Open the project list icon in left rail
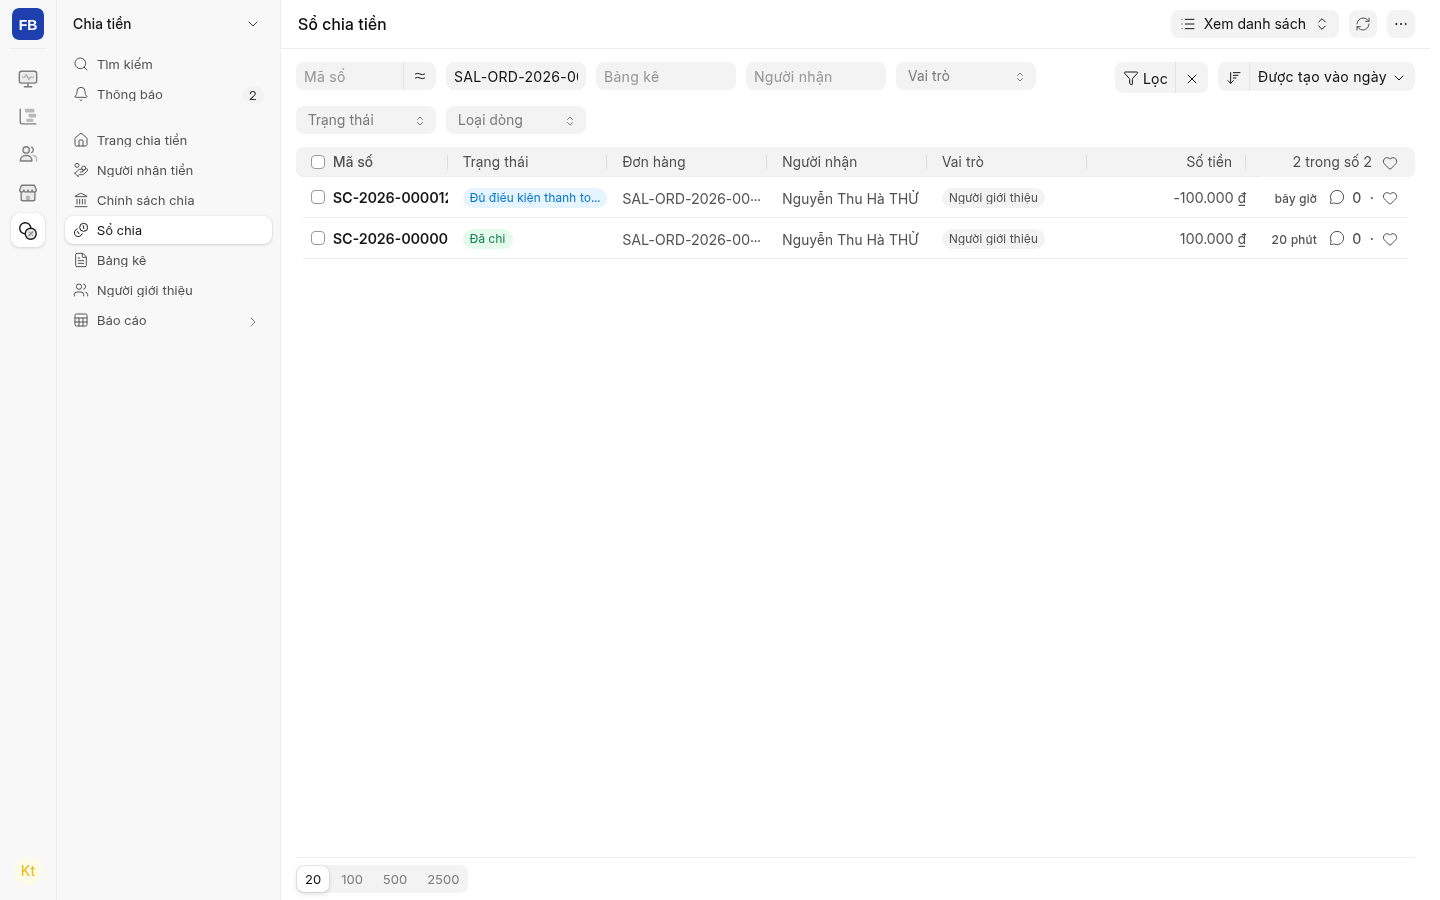Image resolution: width=1440 pixels, height=900 pixels. pos(28,117)
